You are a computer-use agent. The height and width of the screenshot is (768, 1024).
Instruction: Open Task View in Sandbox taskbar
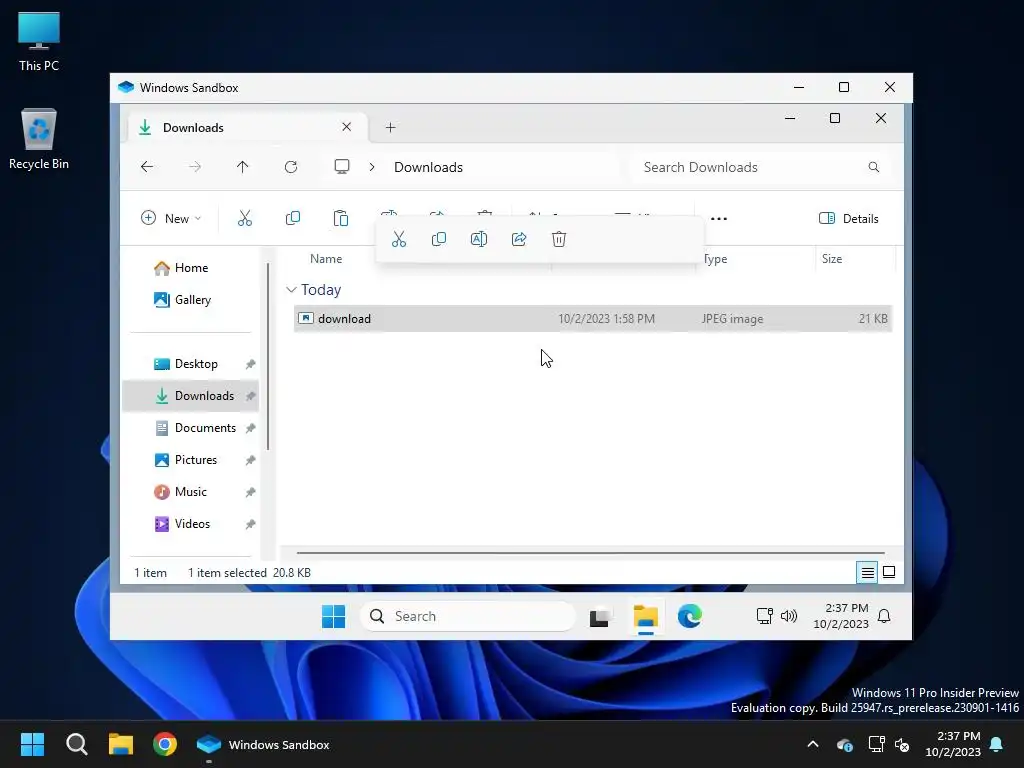pyautogui.click(x=600, y=616)
